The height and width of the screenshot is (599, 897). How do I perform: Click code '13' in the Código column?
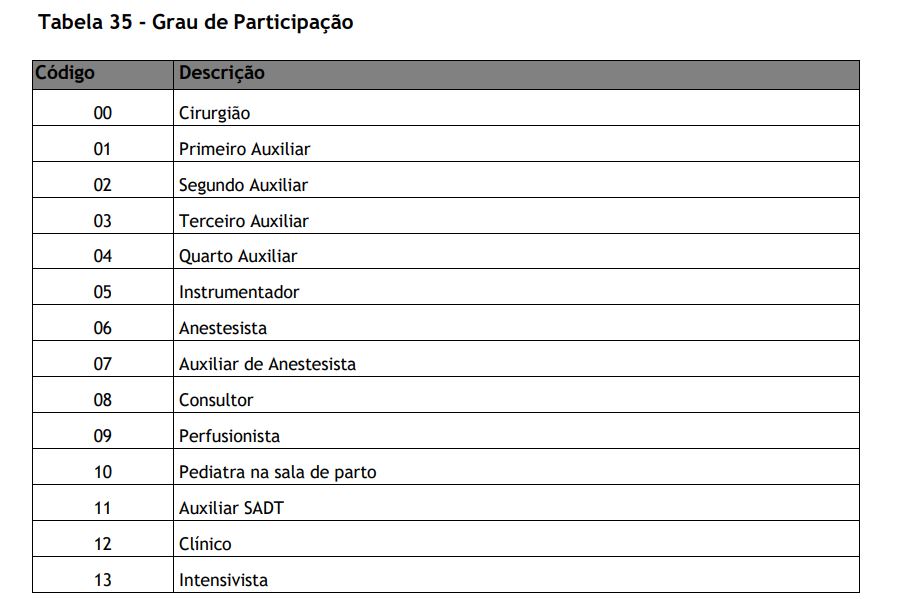click(x=103, y=580)
